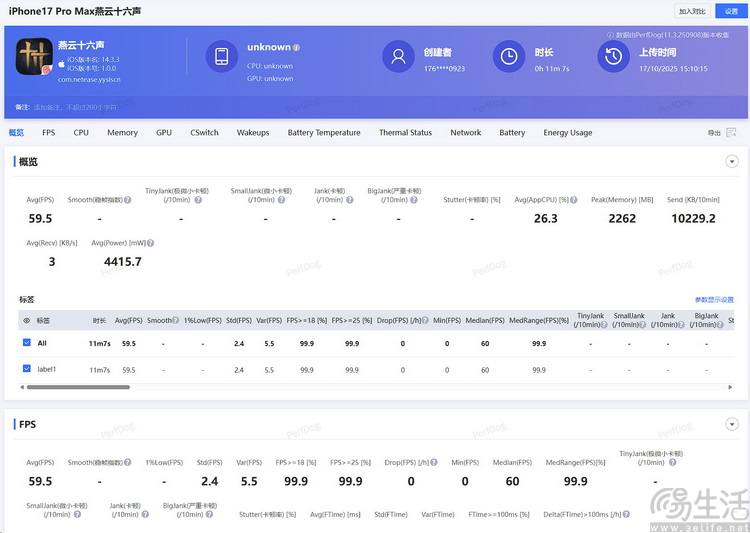Open the Thermal Status tab
750x533 pixels.
point(405,133)
